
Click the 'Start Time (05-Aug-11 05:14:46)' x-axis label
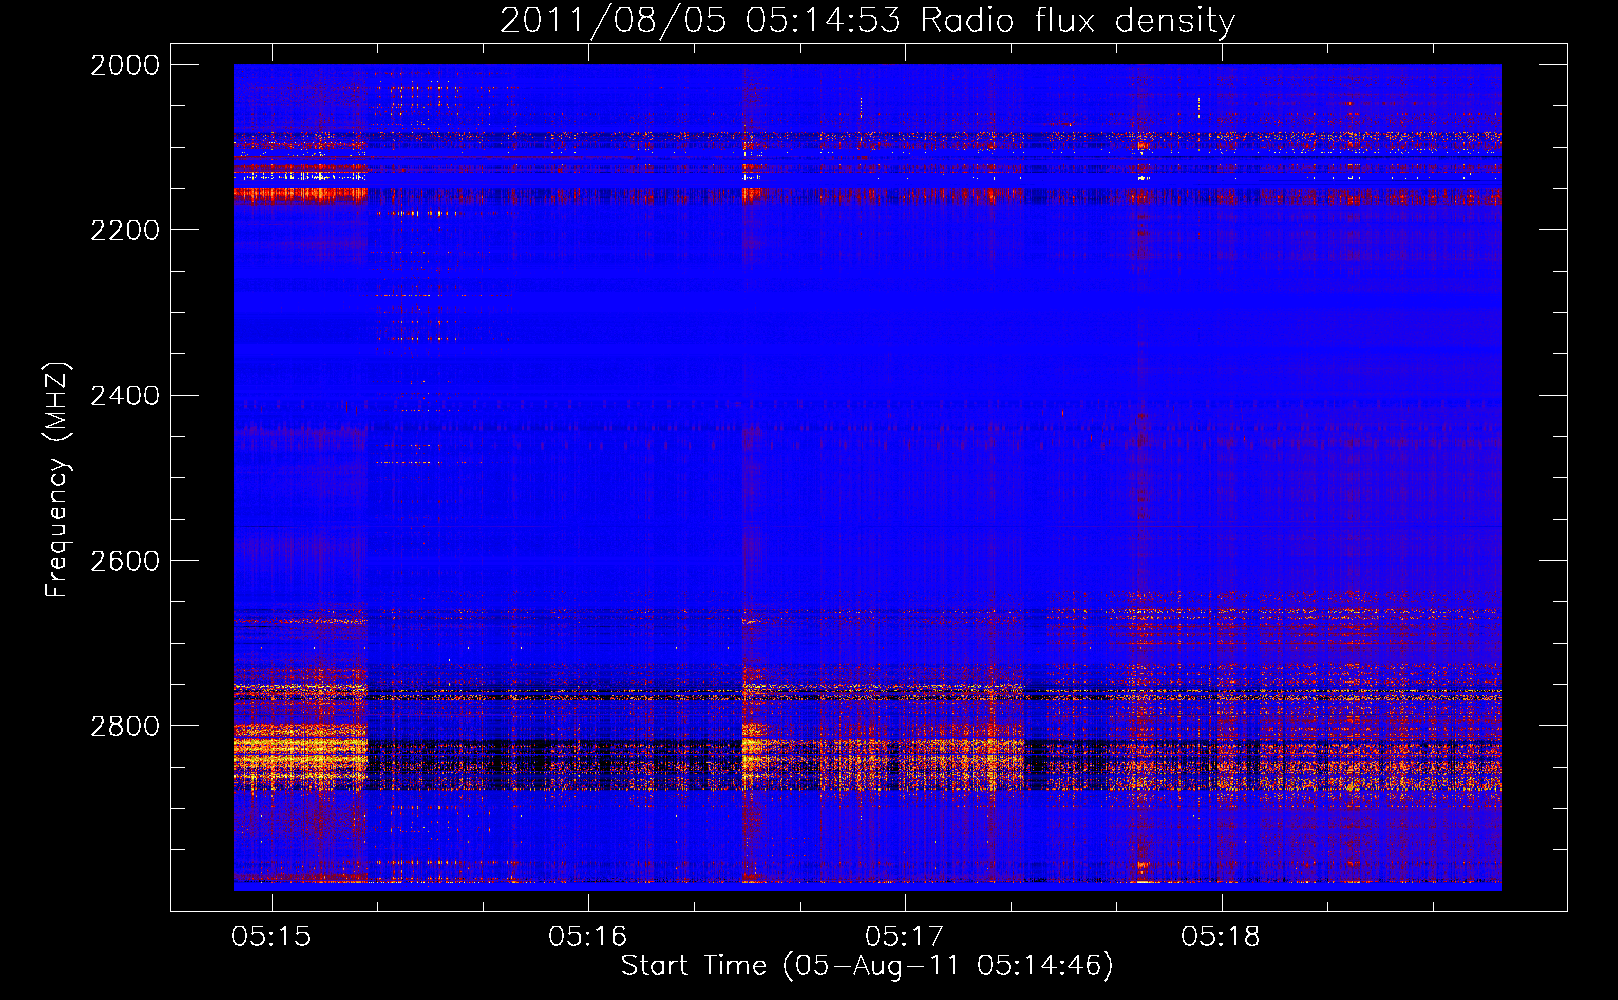[867, 966]
